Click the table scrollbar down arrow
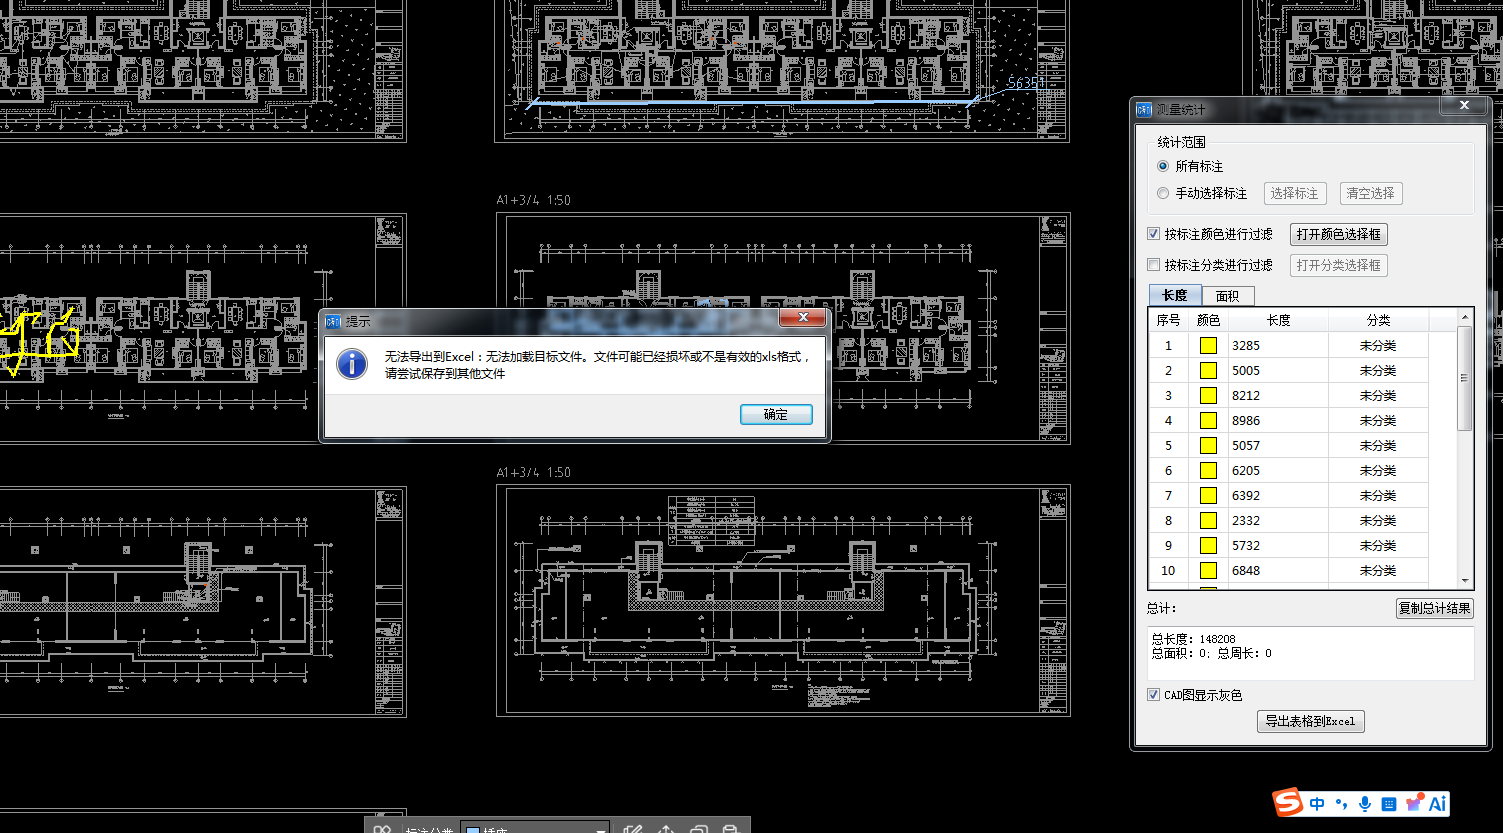Screen dimensions: 1503x833 (x=1466, y=580)
